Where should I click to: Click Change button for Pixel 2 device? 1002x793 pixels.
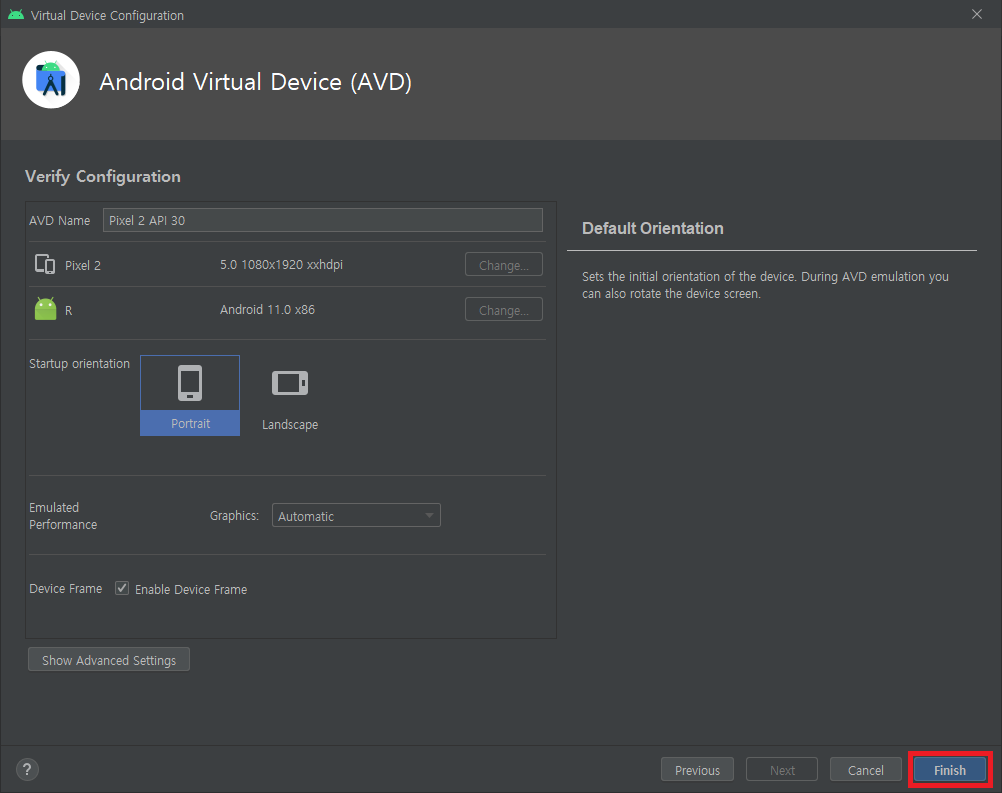click(504, 265)
